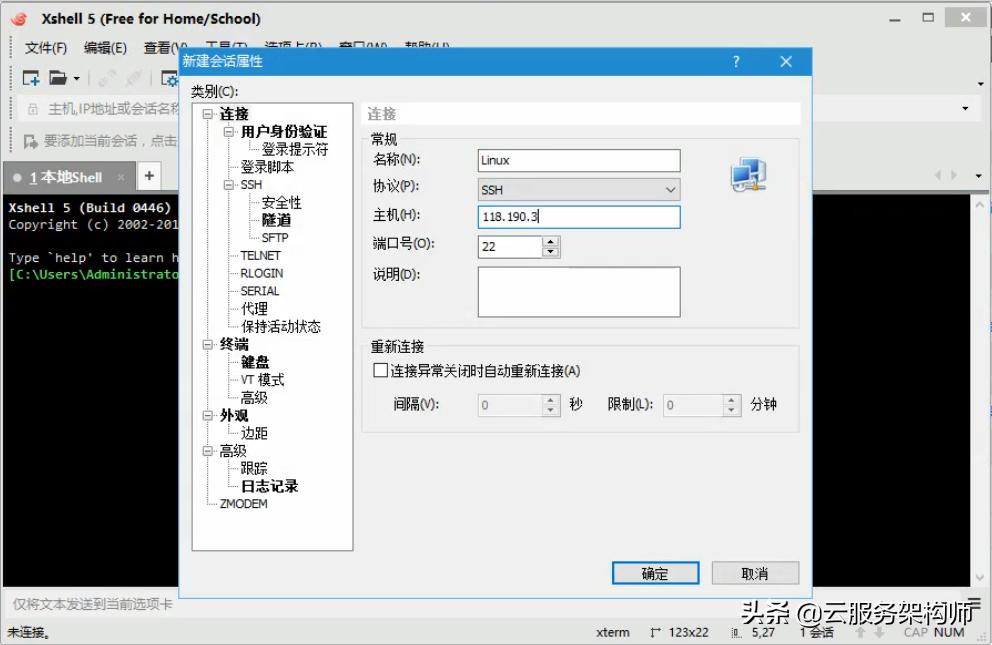This screenshot has width=992, height=645.
Task: Increase 端口号 with the up stepper arrow
Action: [x=550, y=241]
